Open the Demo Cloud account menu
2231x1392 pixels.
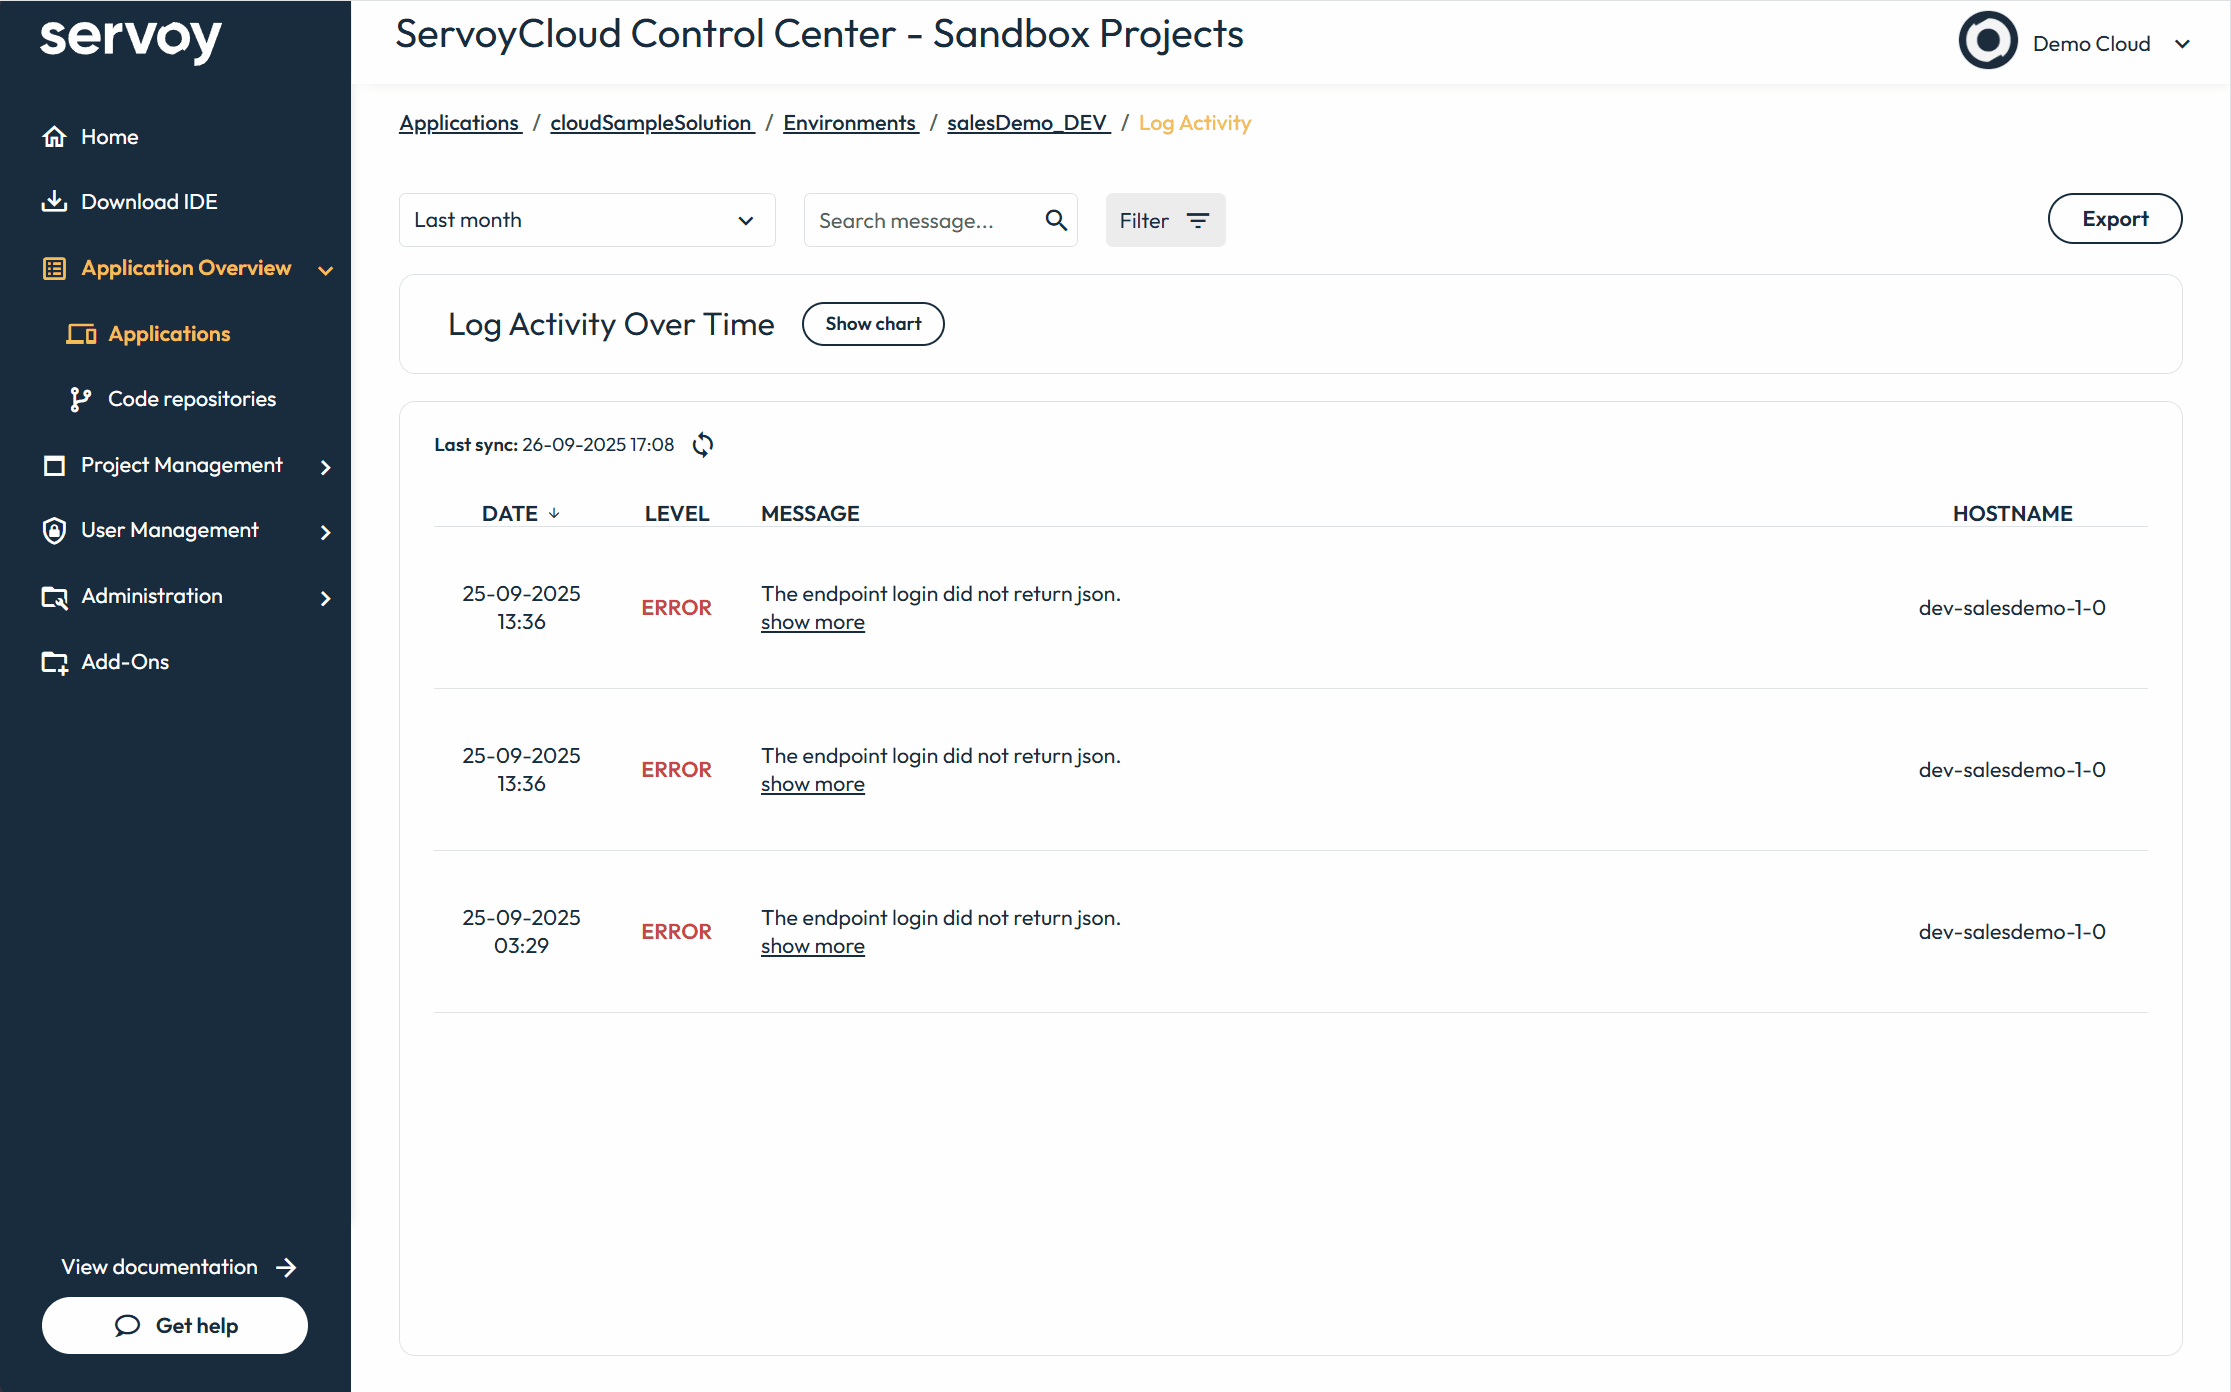coord(2181,44)
